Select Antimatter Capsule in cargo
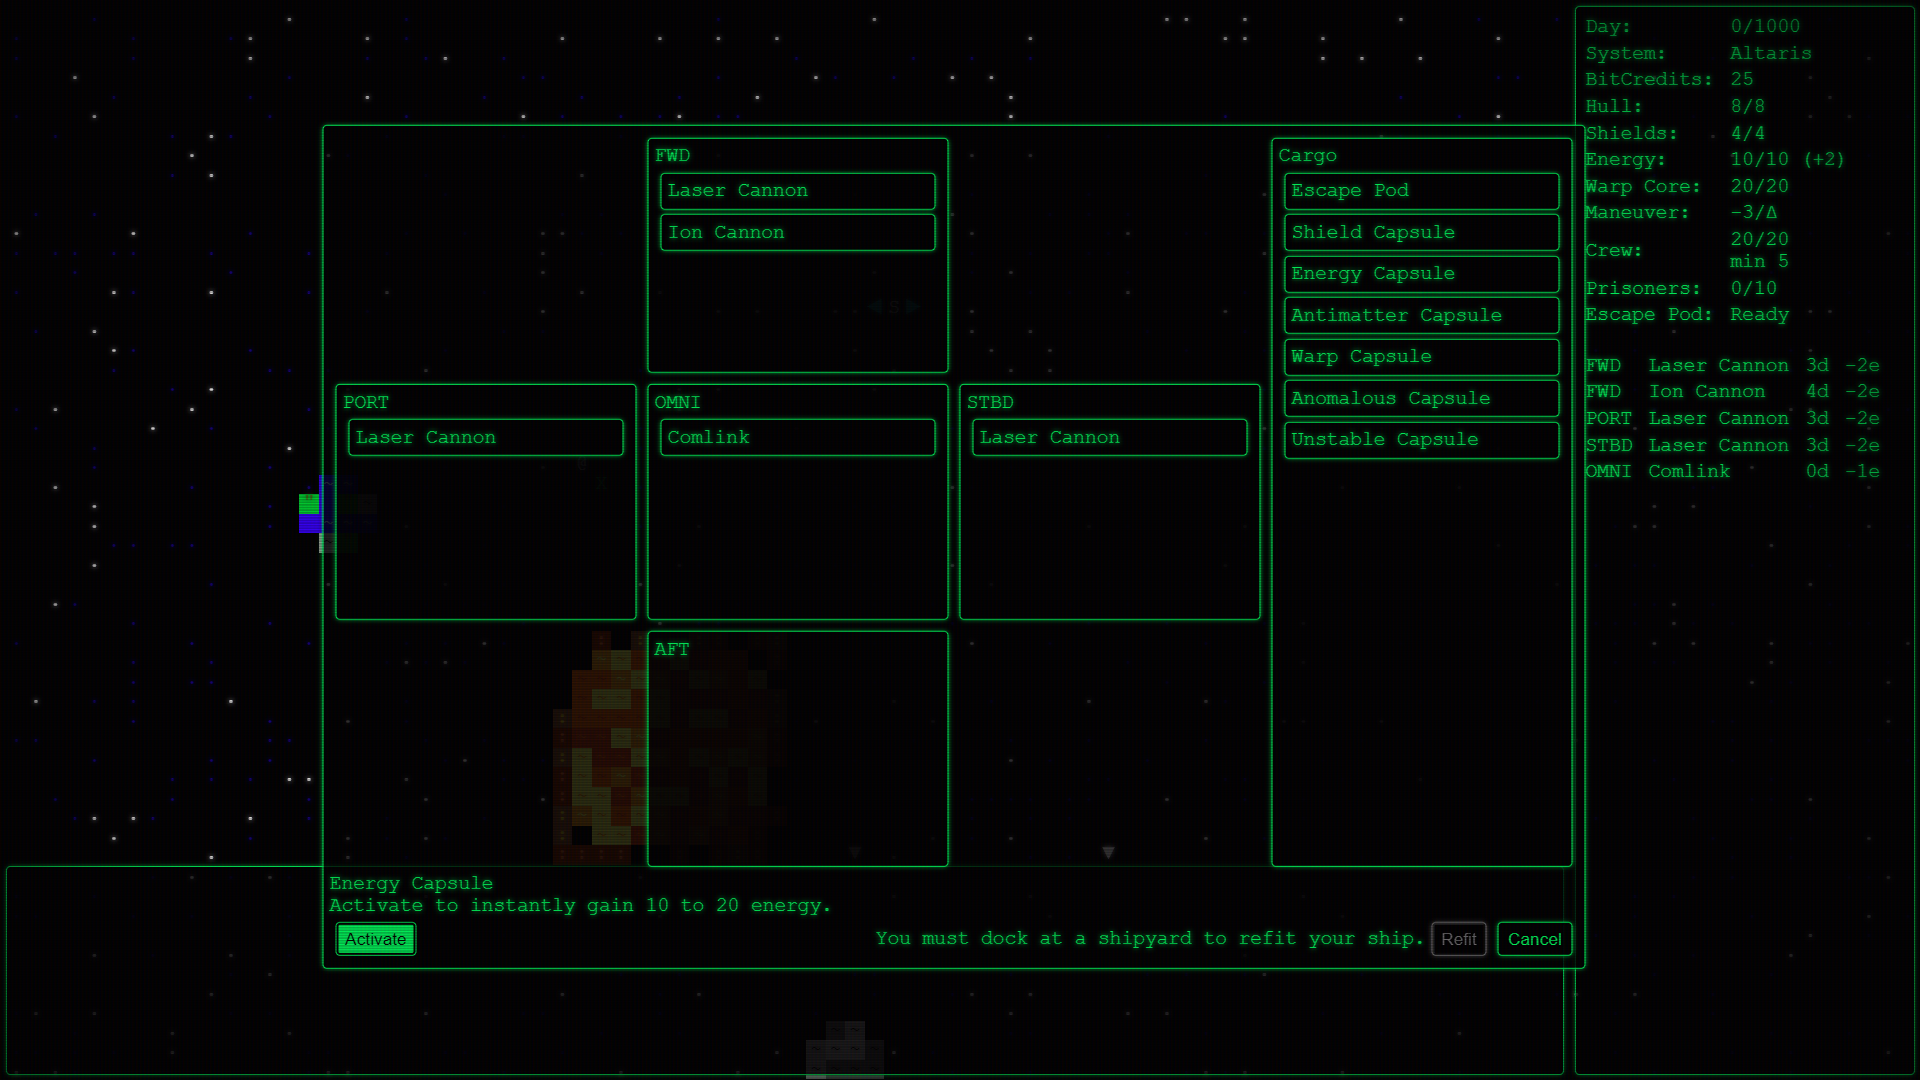 pos(1421,315)
